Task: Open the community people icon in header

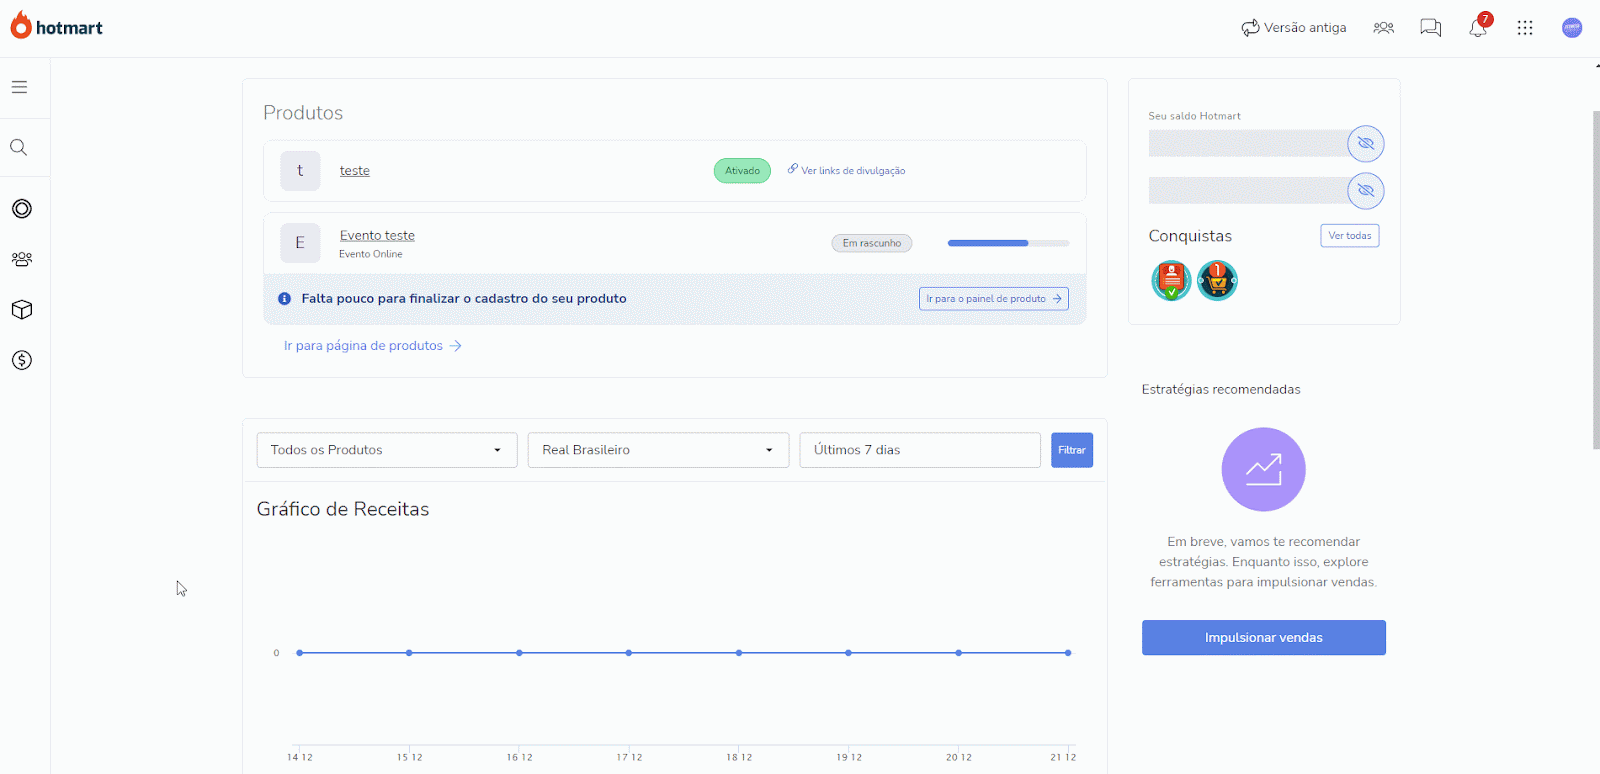Action: 1384,28
